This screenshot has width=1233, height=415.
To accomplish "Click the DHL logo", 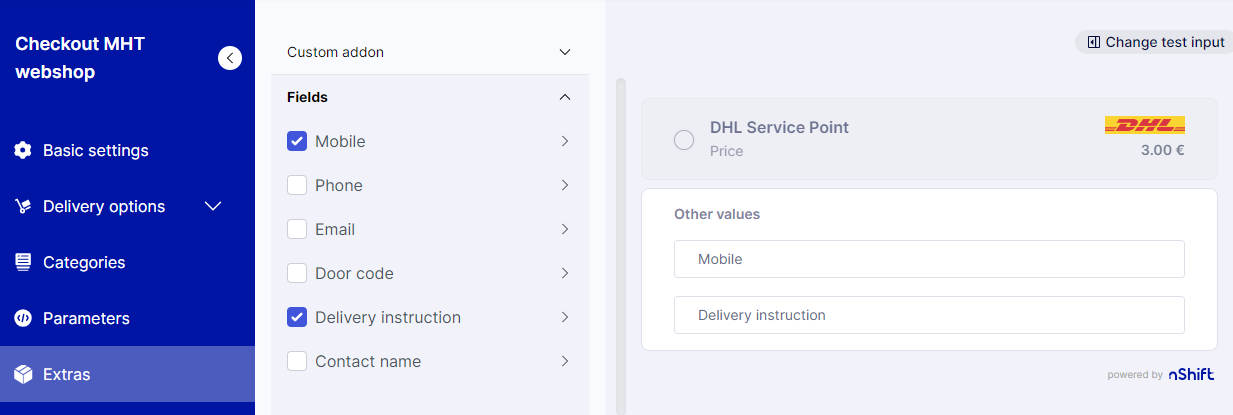I will click(1144, 125).
